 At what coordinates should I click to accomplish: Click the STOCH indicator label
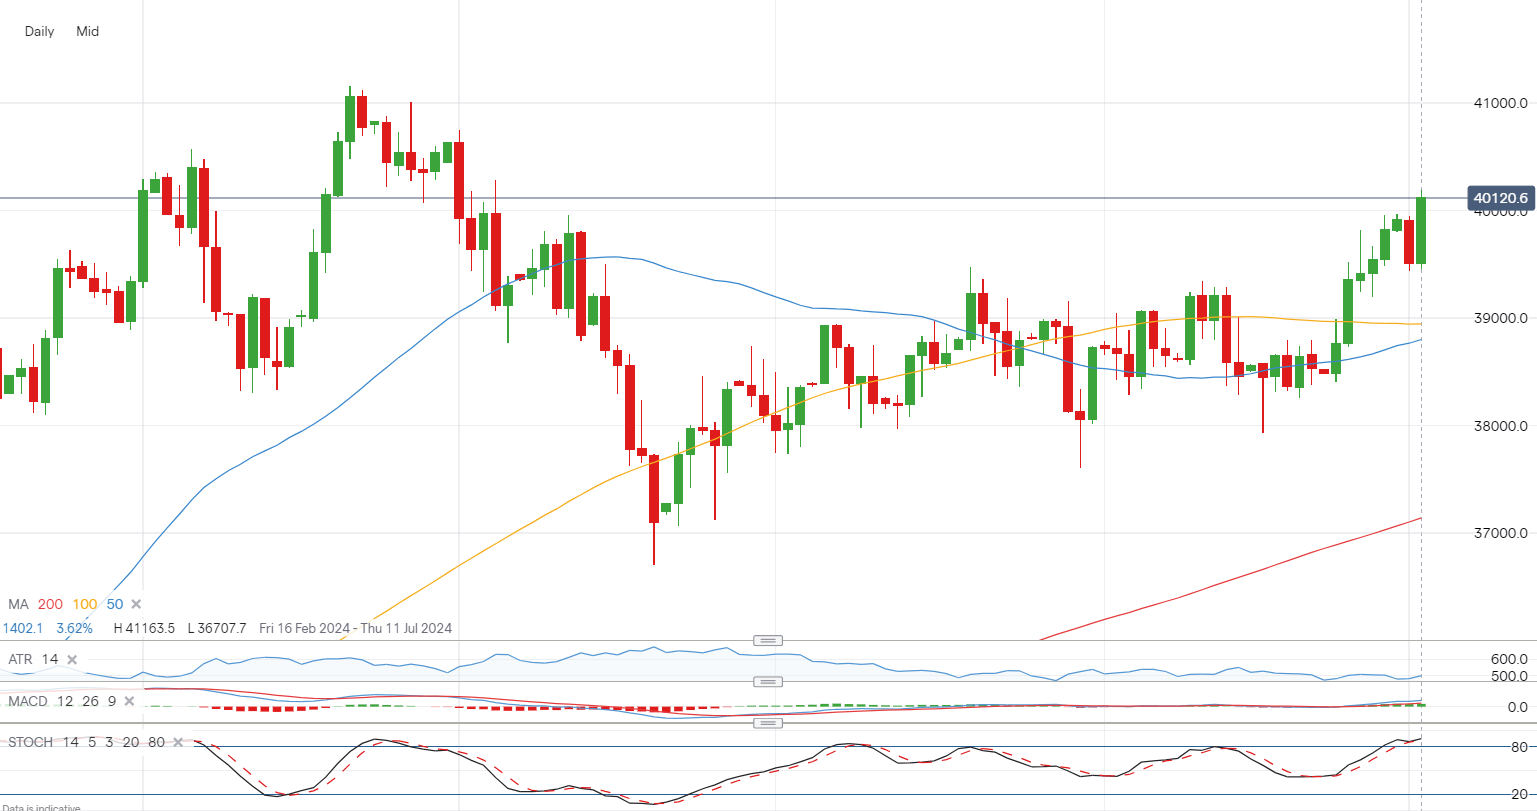click(30, 743)
